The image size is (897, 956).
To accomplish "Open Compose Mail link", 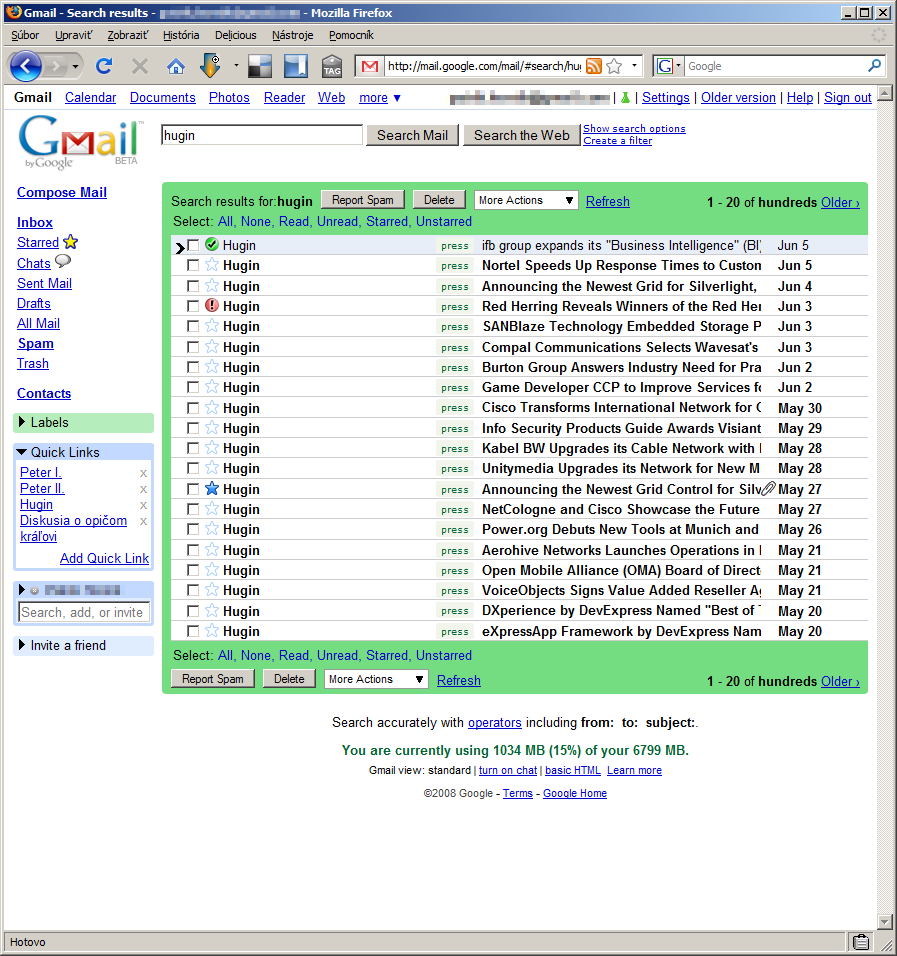I will coord(62,193).
